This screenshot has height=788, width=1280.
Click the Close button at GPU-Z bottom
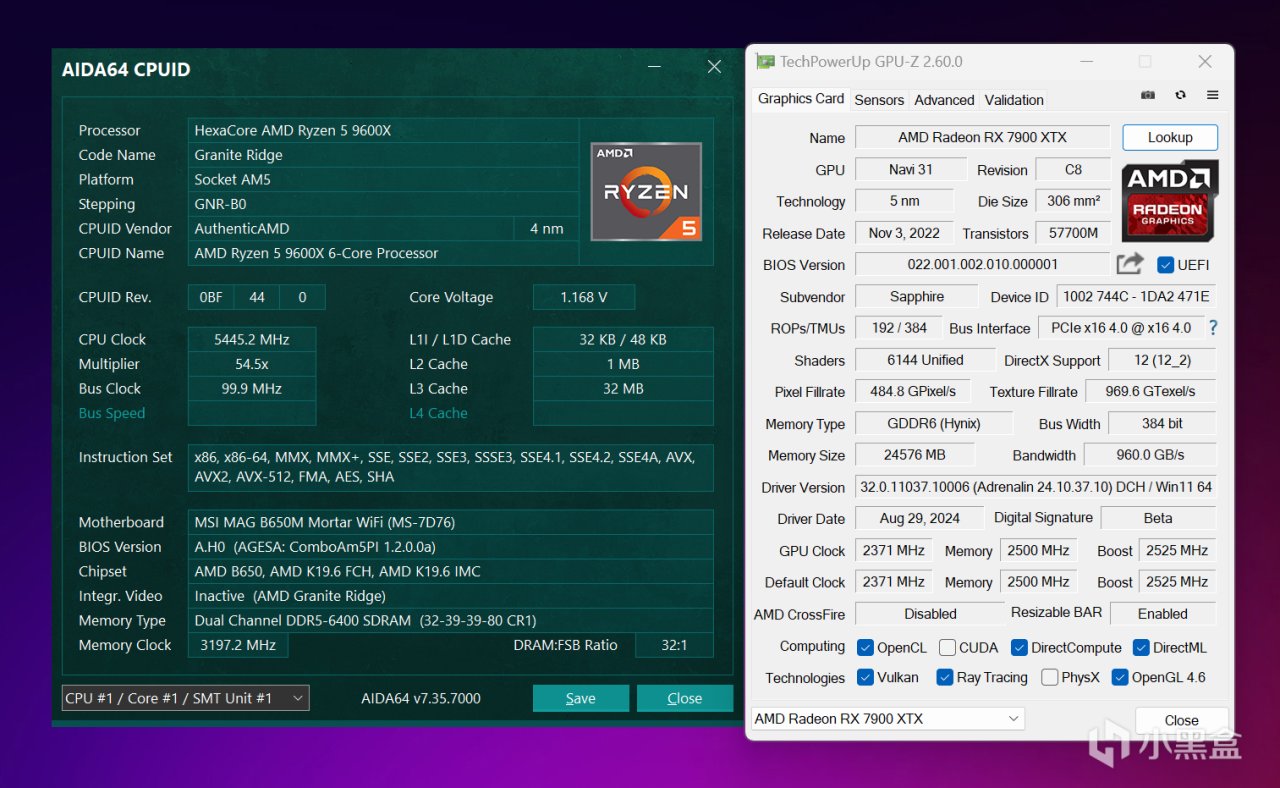(x=1181, y=720)
